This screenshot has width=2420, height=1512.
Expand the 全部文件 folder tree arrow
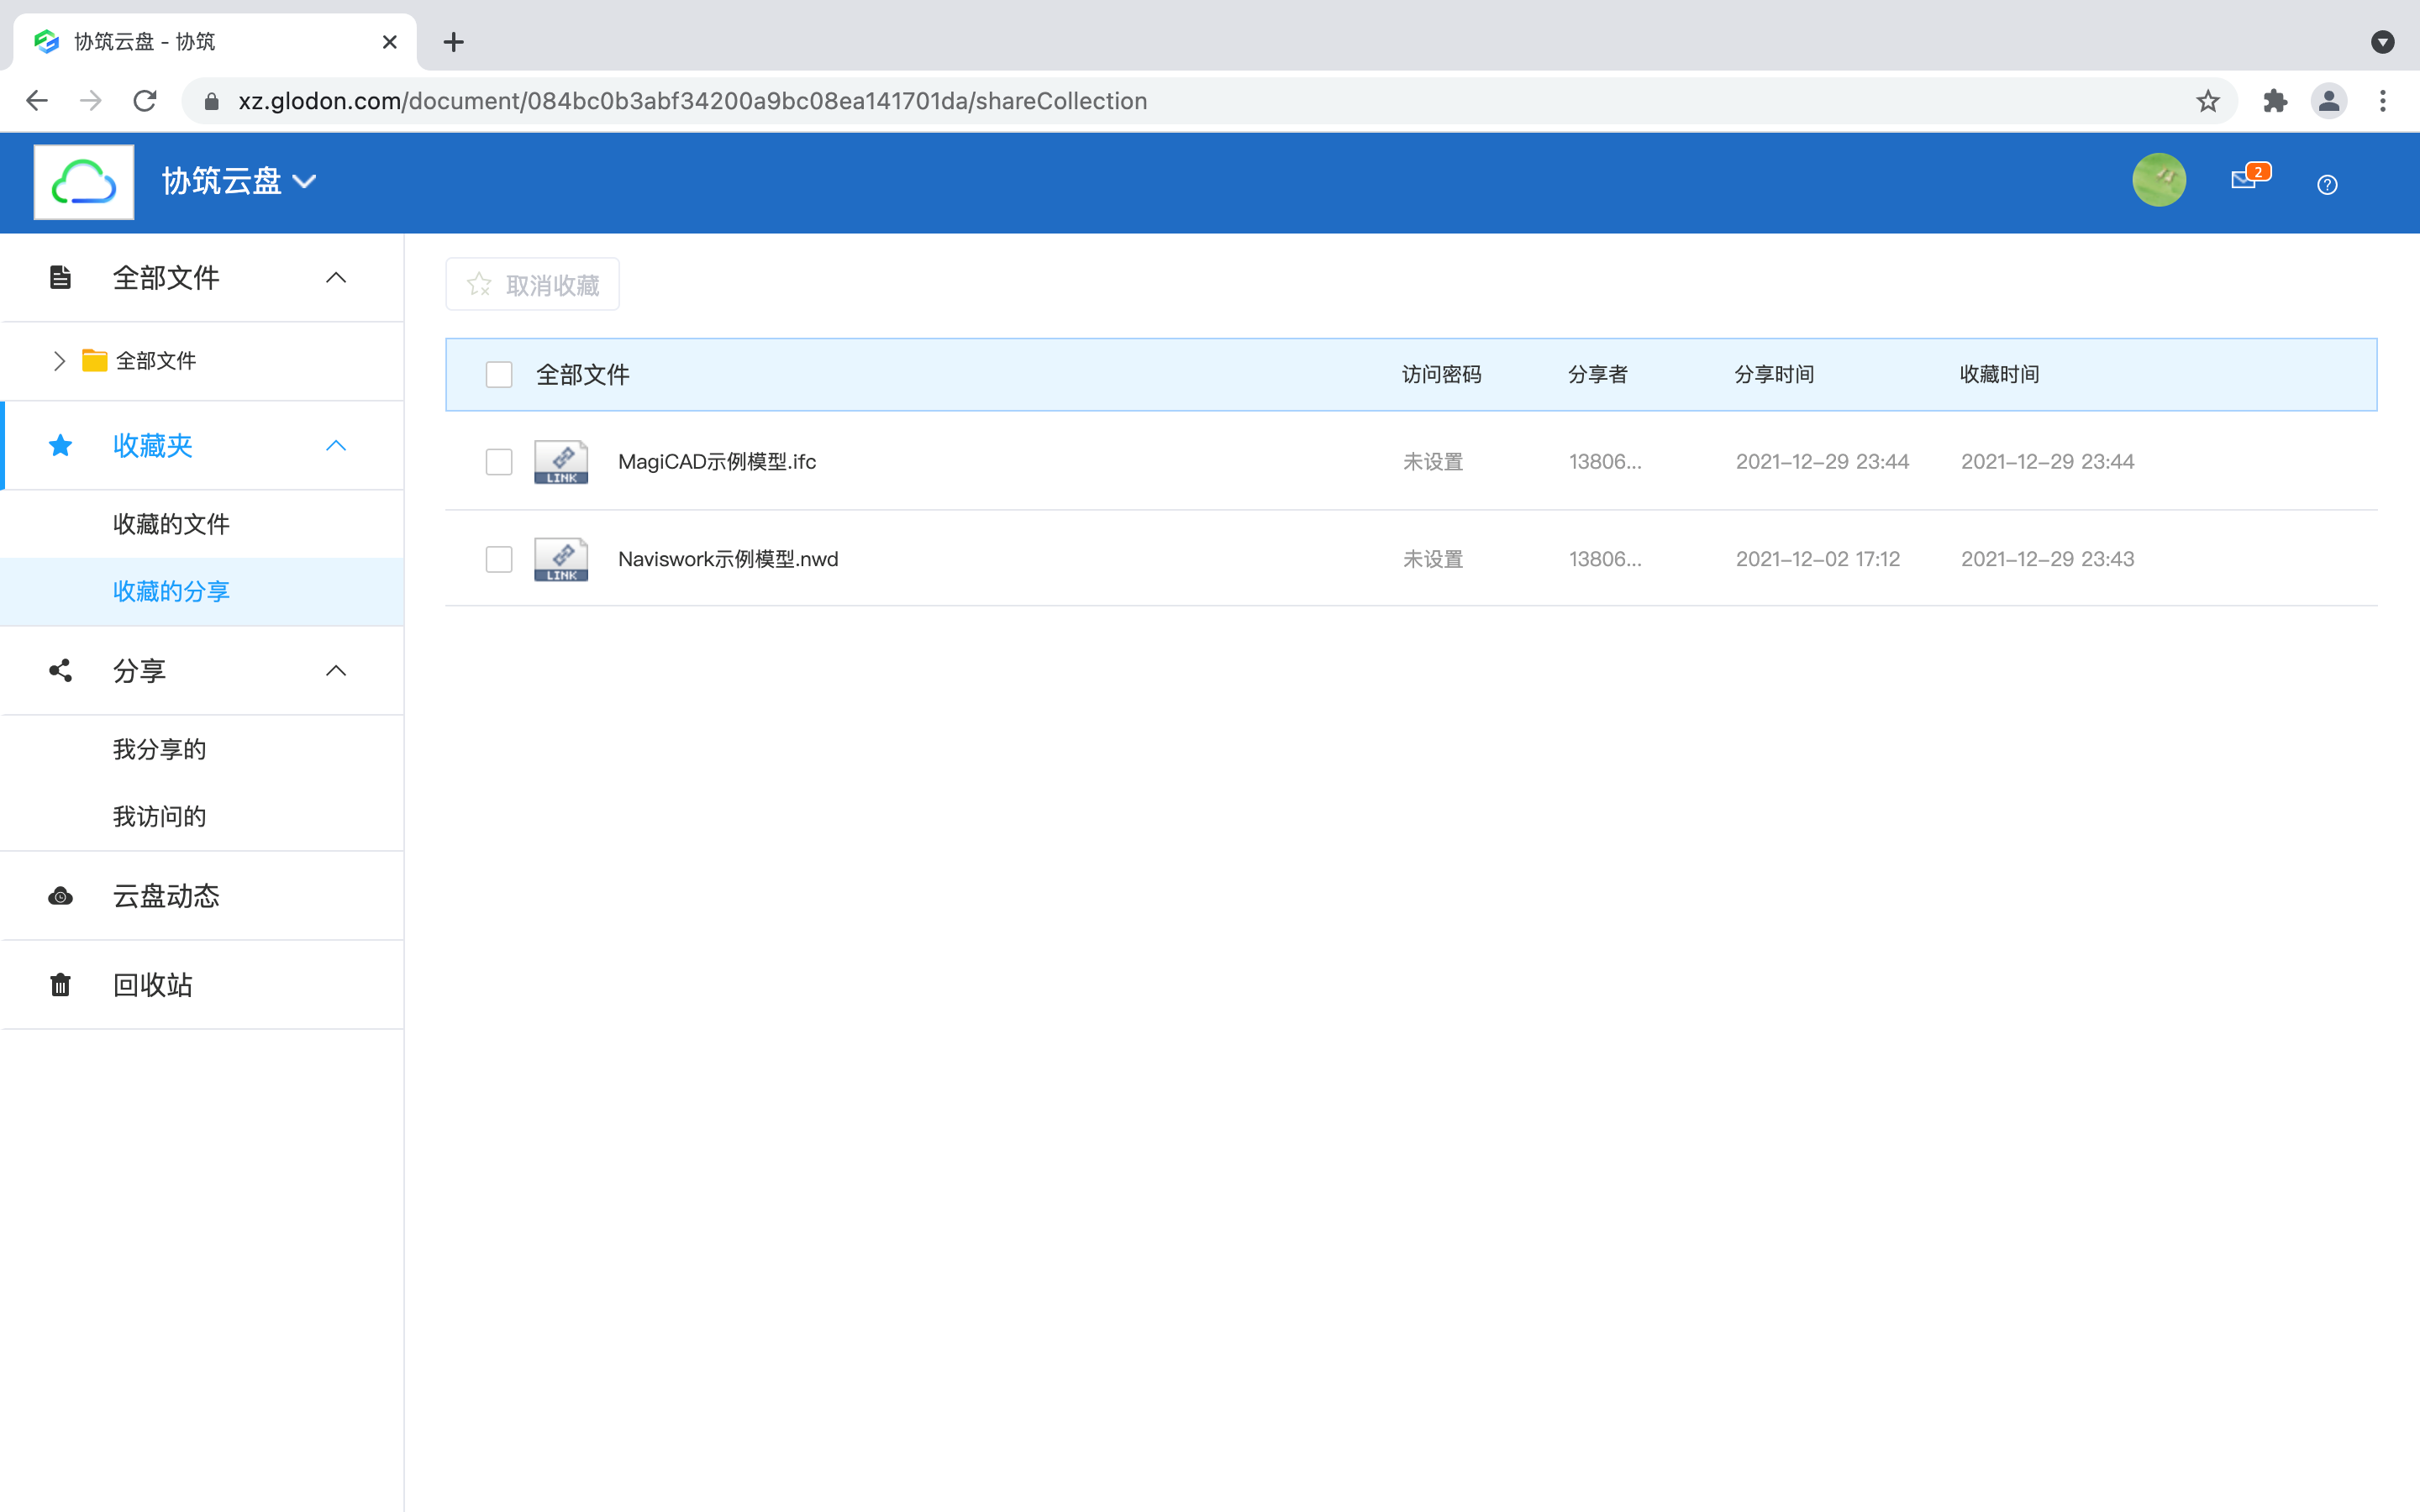[x=59, y=360]
